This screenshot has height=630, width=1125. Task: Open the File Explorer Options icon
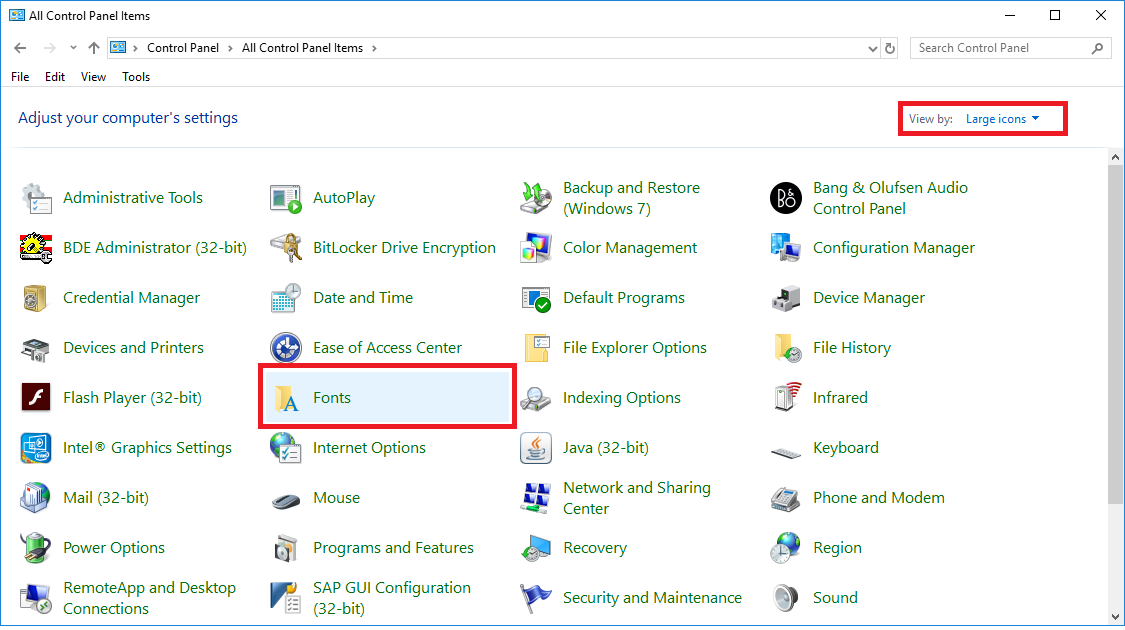(536, 348)
